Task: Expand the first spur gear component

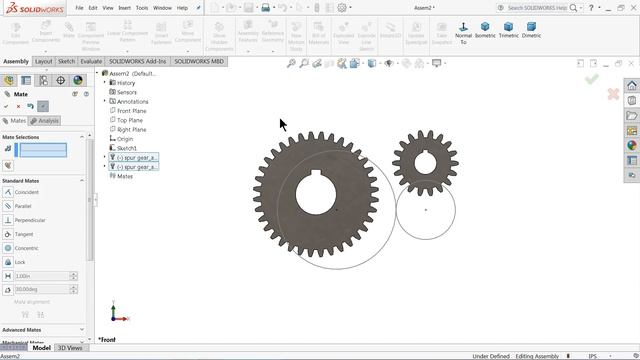Action: point(104,157)
